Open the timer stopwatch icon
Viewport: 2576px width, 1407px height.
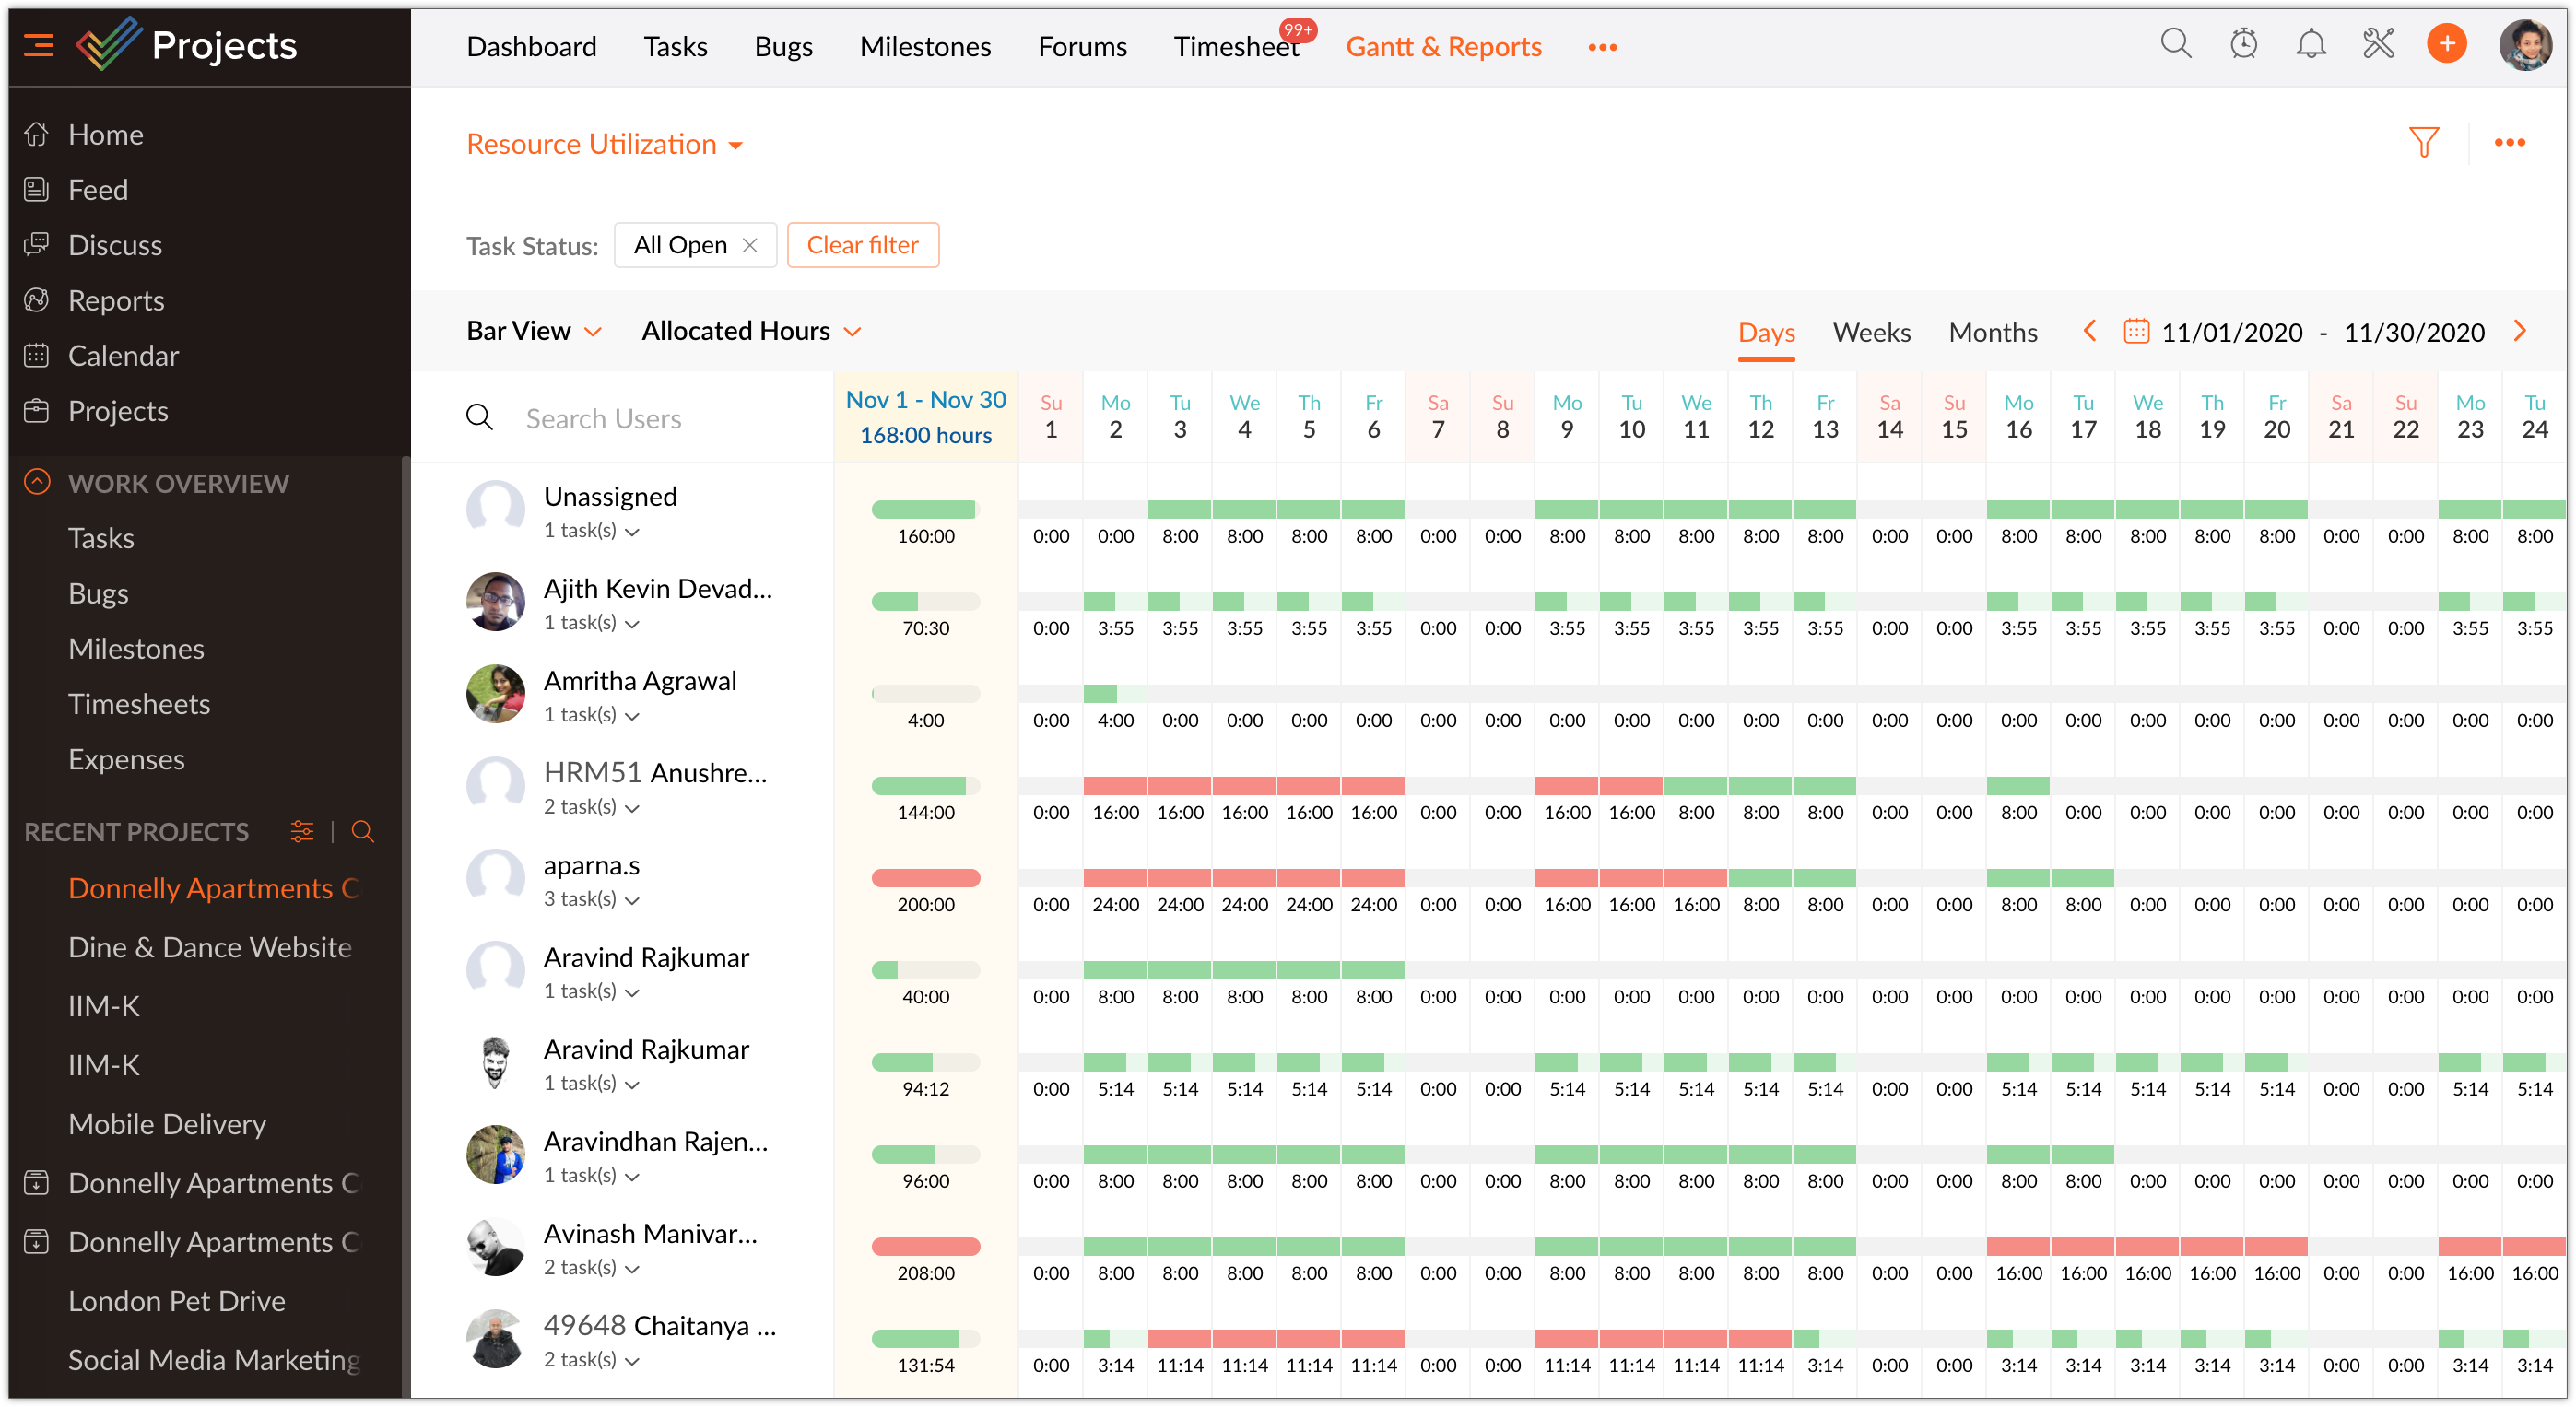coord(2243,44)
